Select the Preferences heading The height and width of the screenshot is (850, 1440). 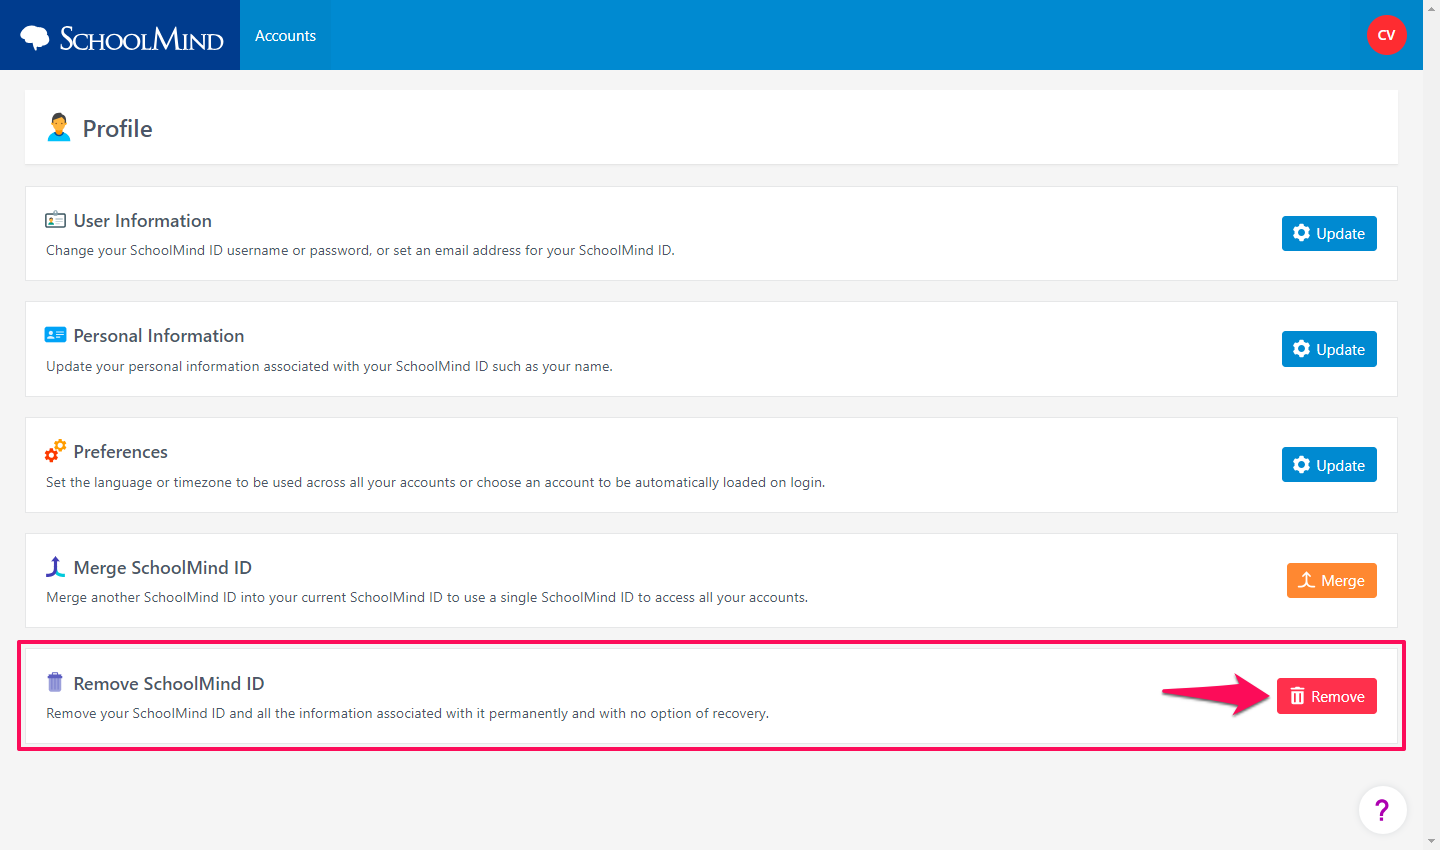[x=121, y=452]
